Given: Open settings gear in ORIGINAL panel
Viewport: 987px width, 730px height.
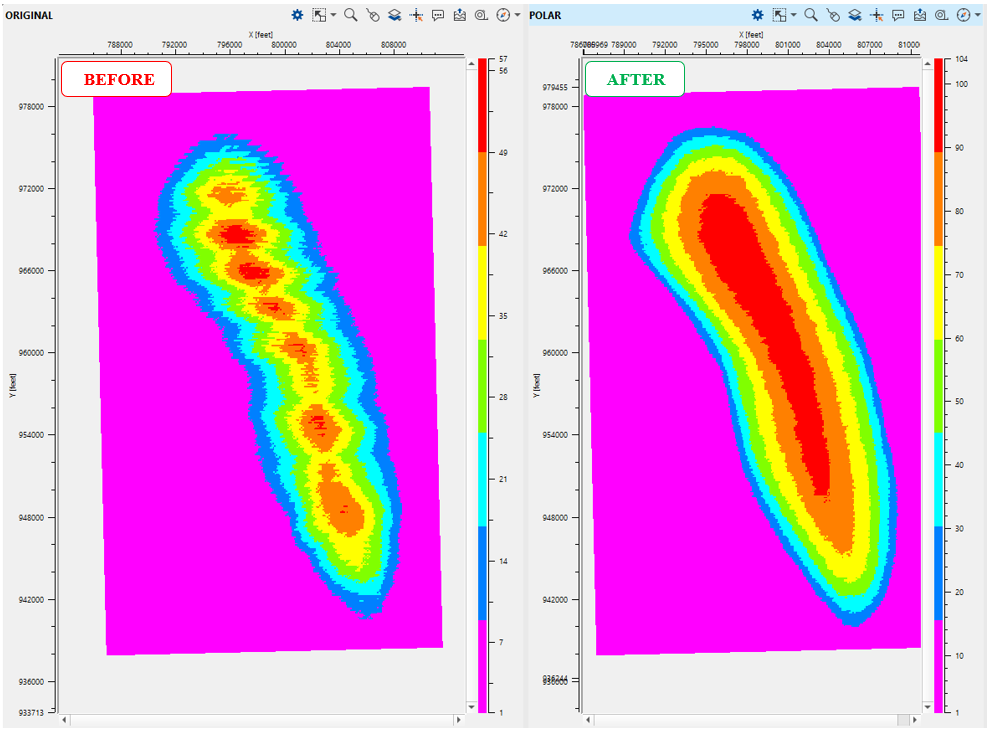Looking at the screenshot, I should coord(298,15).
